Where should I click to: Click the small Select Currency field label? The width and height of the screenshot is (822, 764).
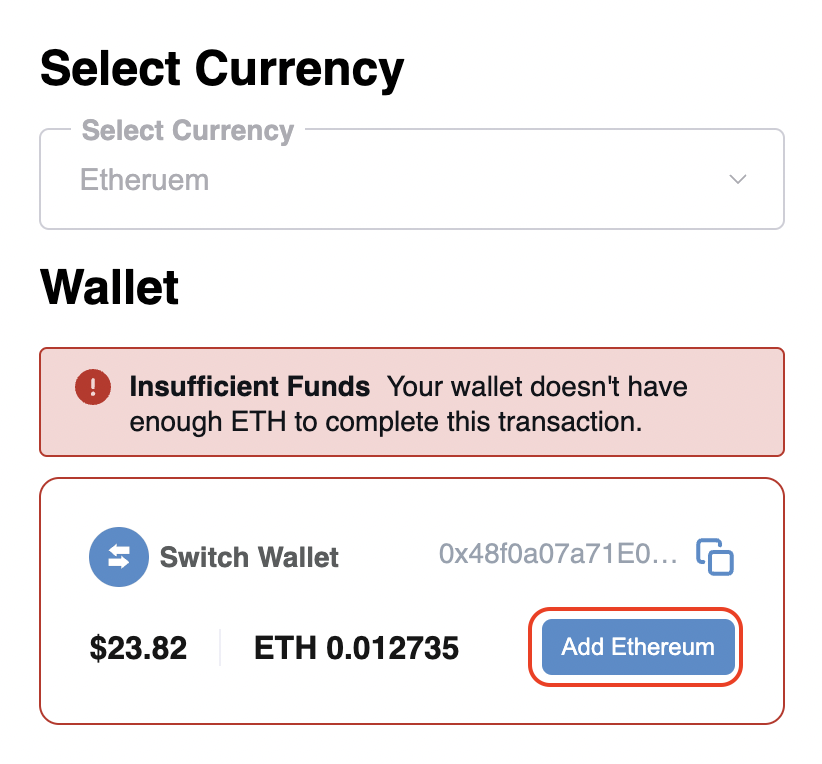tap(188, 130)
